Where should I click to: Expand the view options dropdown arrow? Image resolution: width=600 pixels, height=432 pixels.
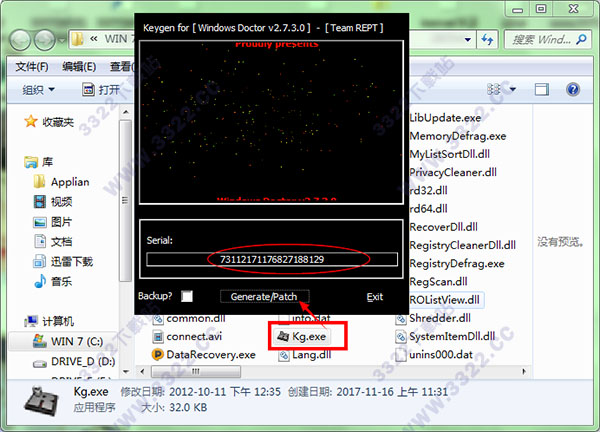point(513,90)
